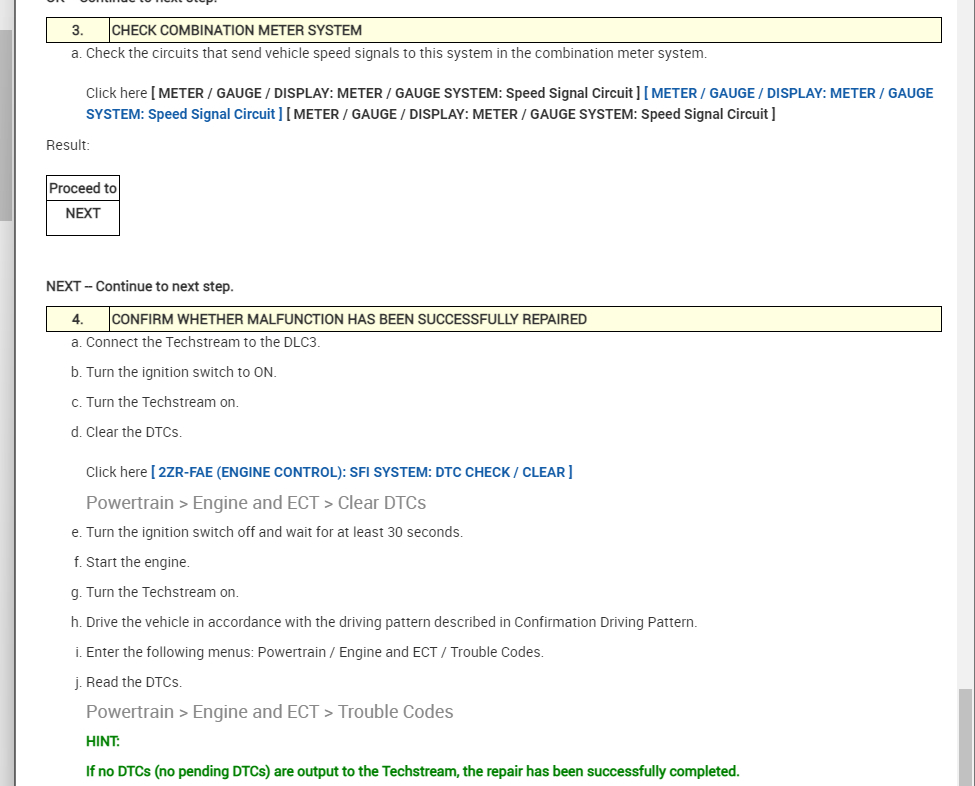Screen dimensions: 975x786
Task: Click step 'Connect the Techstream to the DLC3.'
Action: tap(203, 342)
